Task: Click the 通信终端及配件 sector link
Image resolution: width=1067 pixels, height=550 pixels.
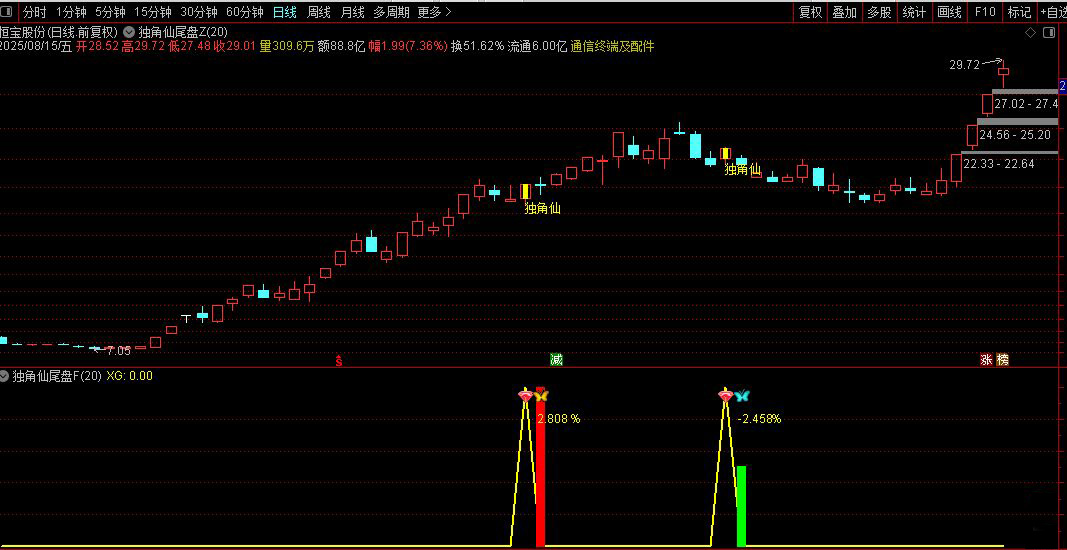Action: click(612, 46)
